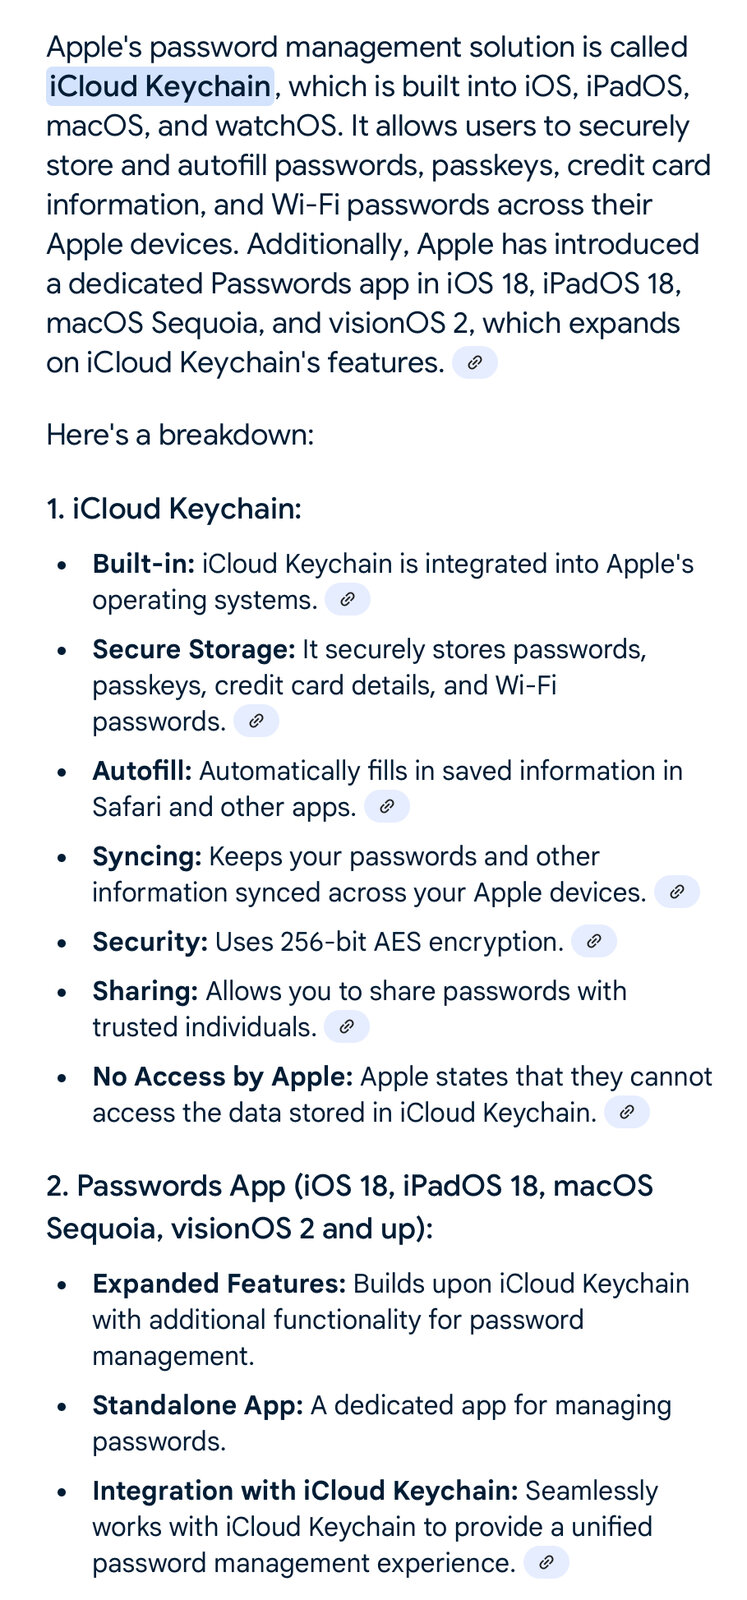
Task: Click the bold "No Access by Apple:" label
Action: tap(222, 1077)
